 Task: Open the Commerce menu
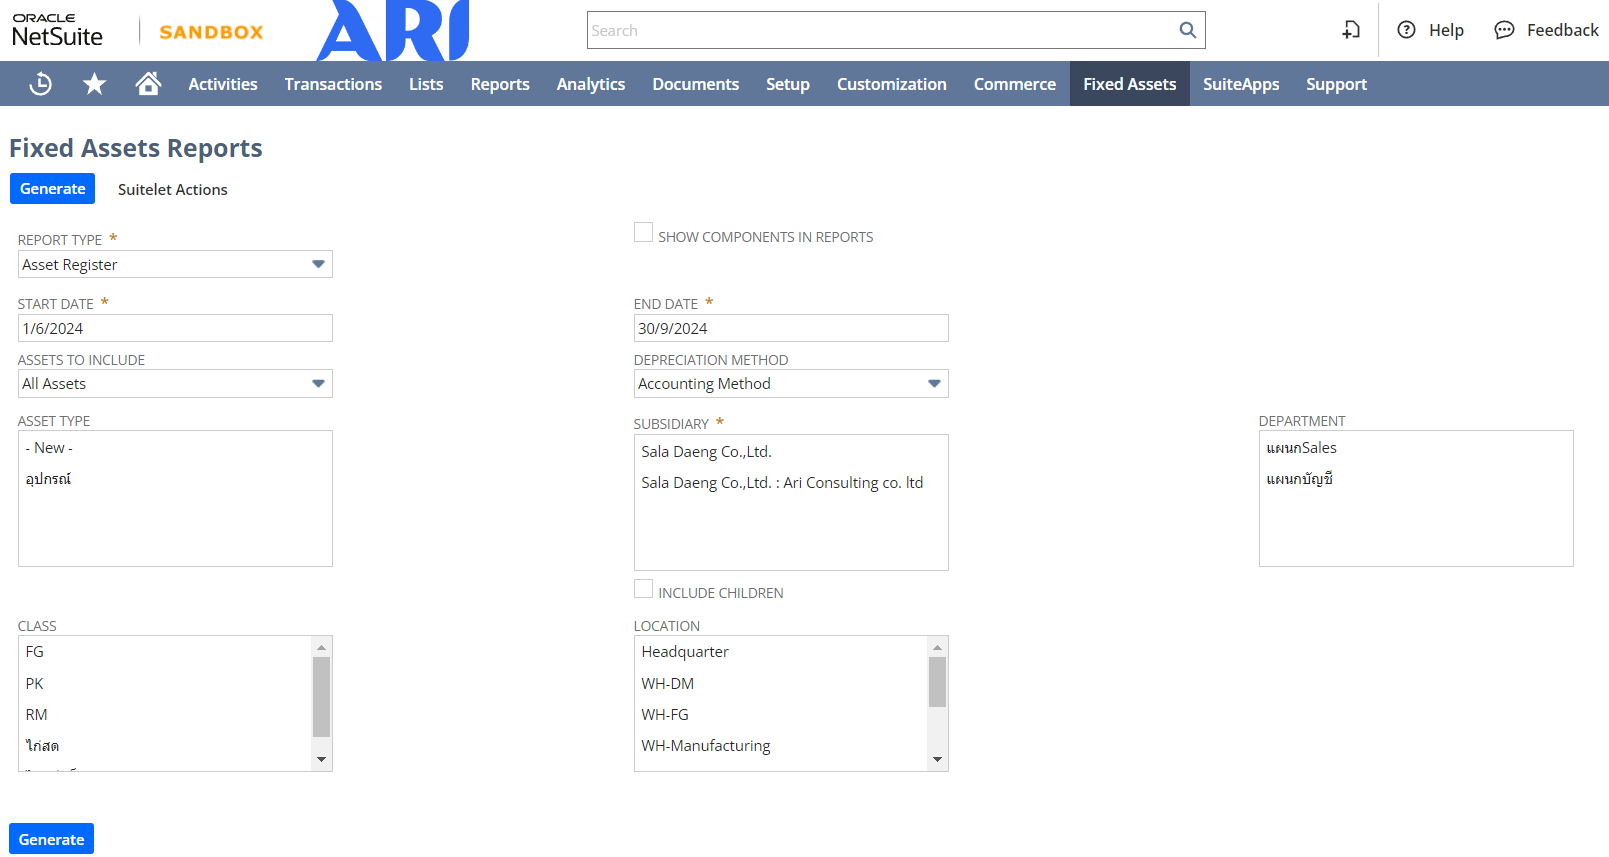coord(1015,84)
